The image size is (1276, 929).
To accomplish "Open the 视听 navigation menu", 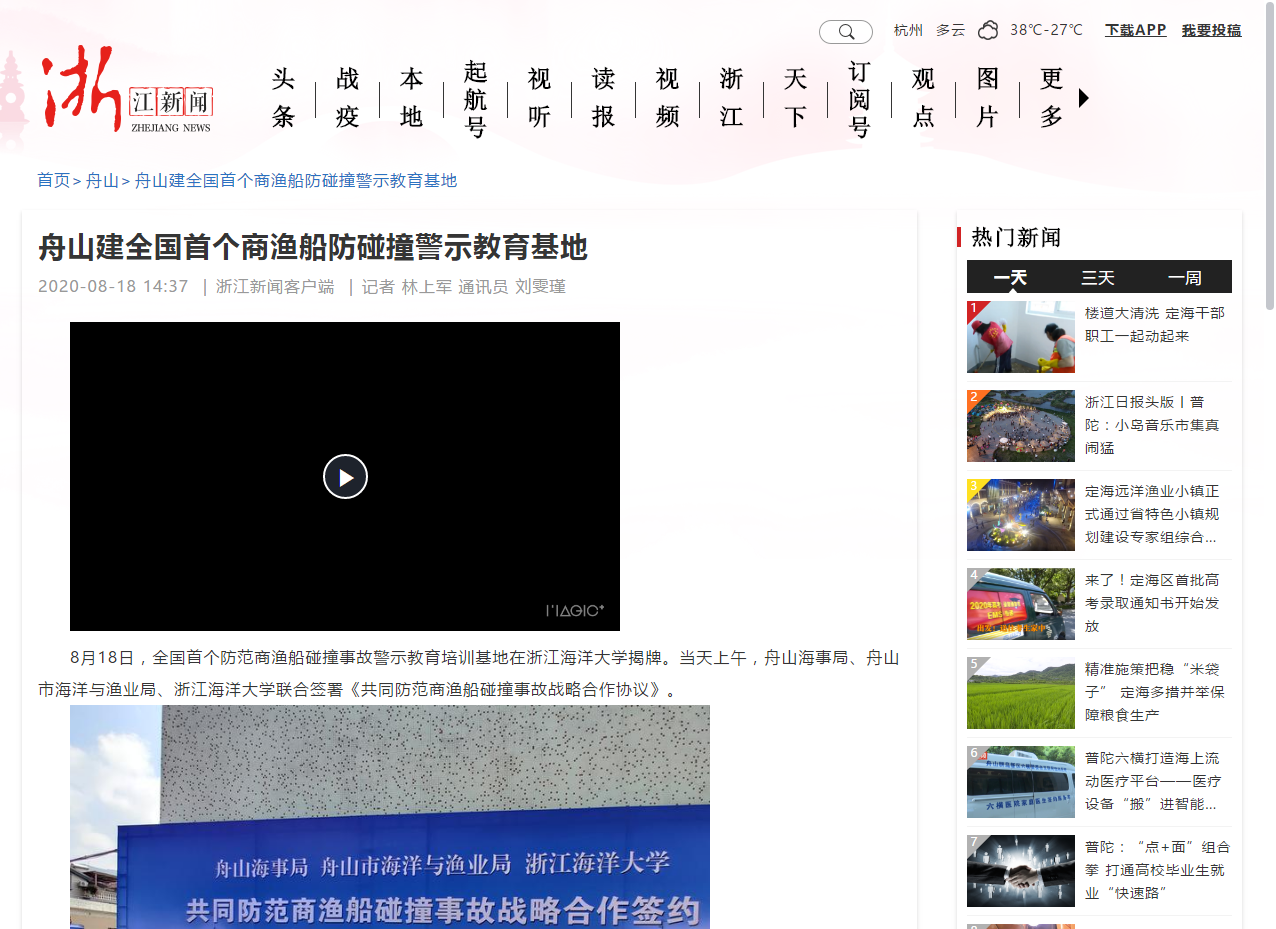I will [540, 98].
